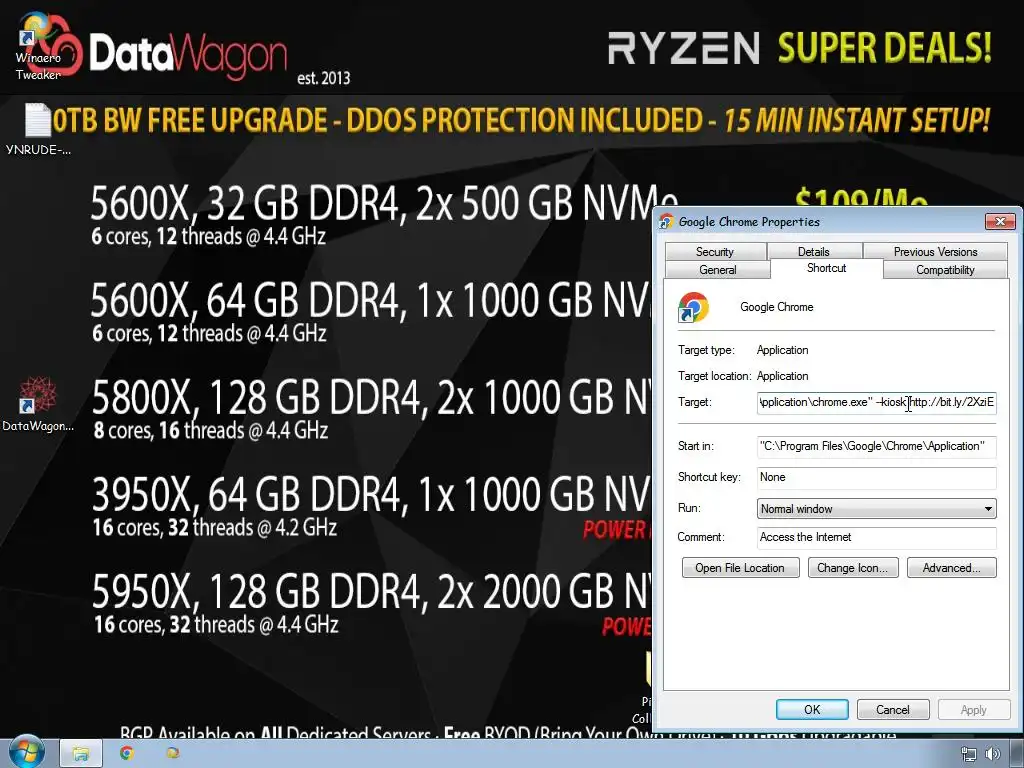Click the Open File Location button
Image resolution: width=1024 pixels, height=768 pixels.
[x=741, y=568]
